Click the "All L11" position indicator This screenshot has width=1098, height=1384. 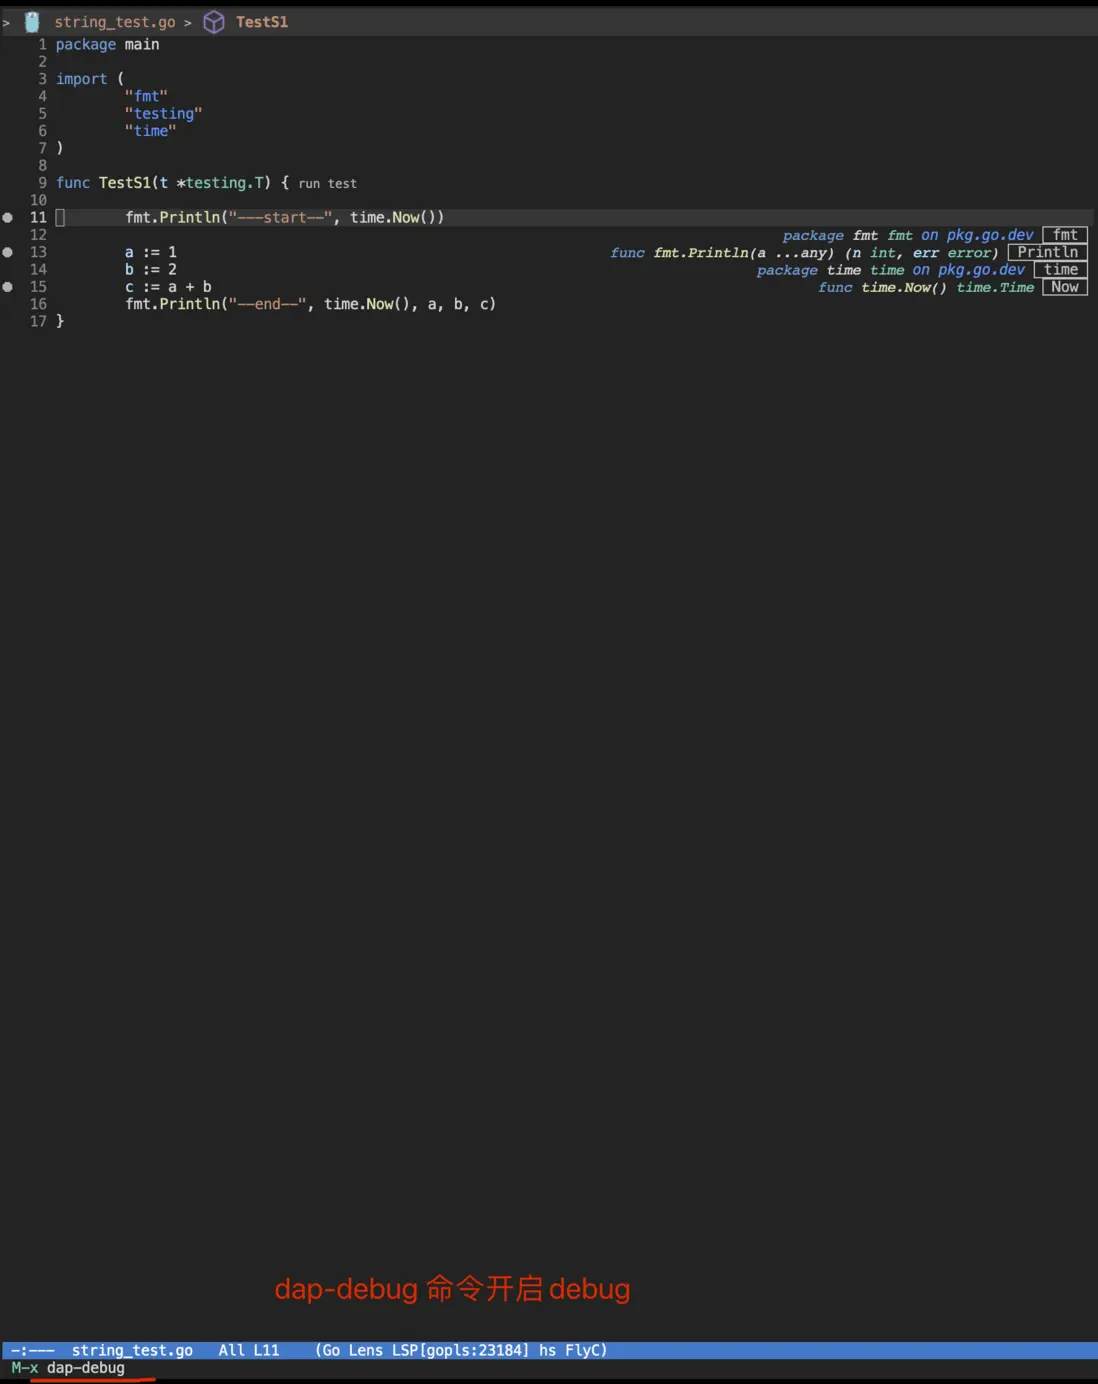pos(249,1350)
